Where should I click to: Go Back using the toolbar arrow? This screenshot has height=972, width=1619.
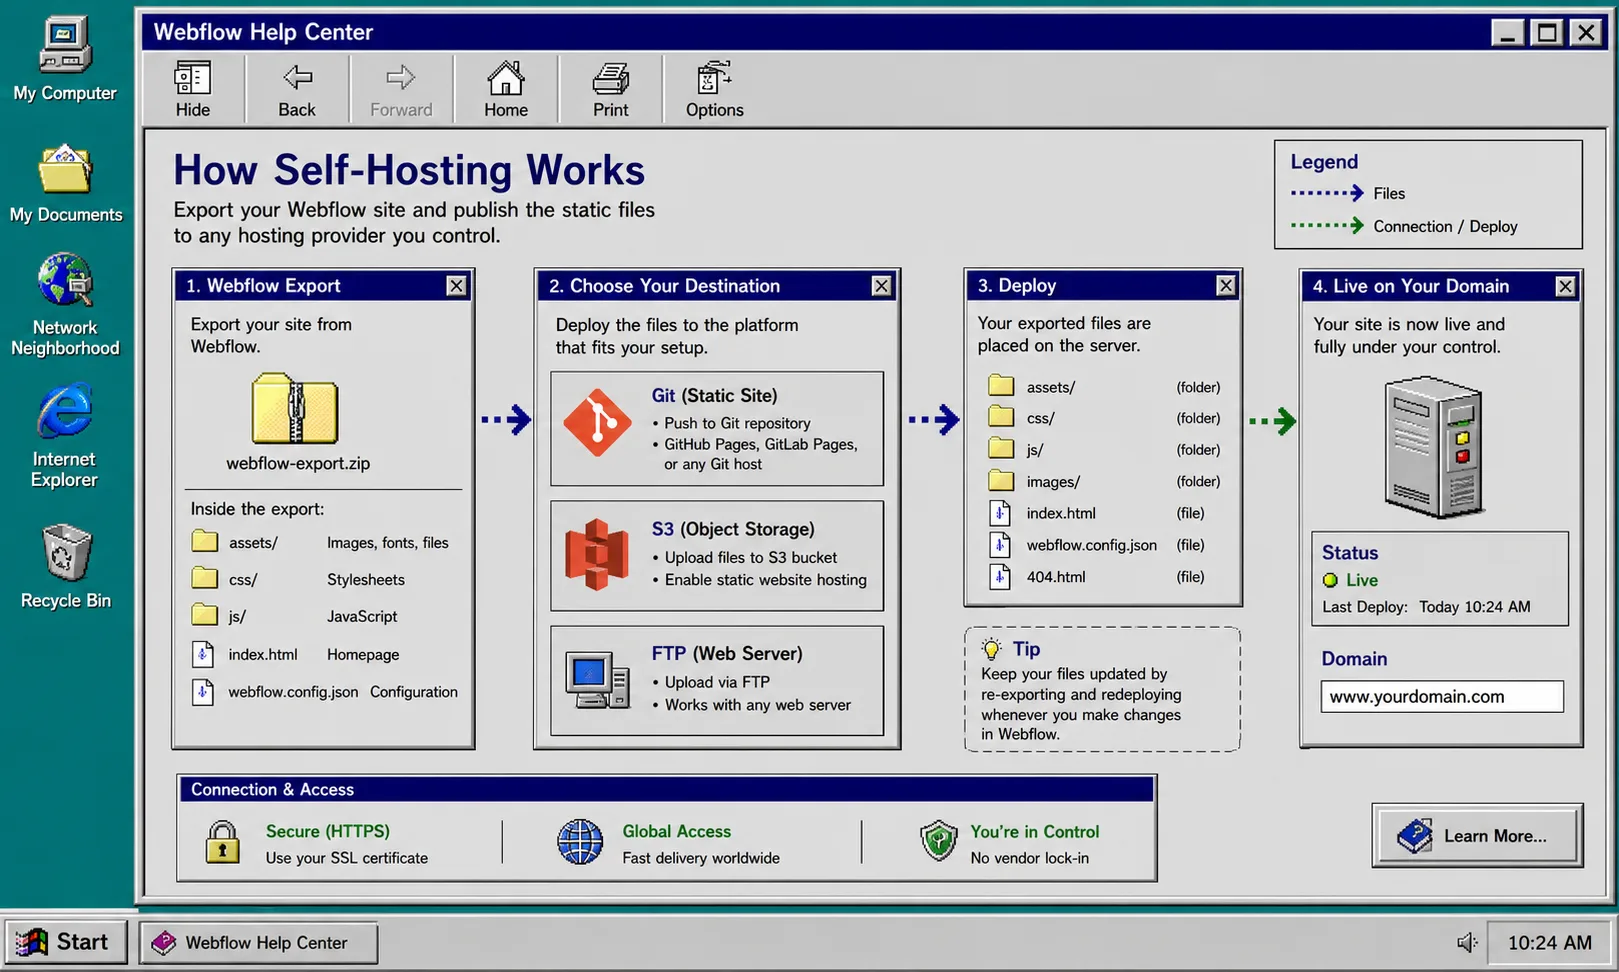tap(297, 89)
